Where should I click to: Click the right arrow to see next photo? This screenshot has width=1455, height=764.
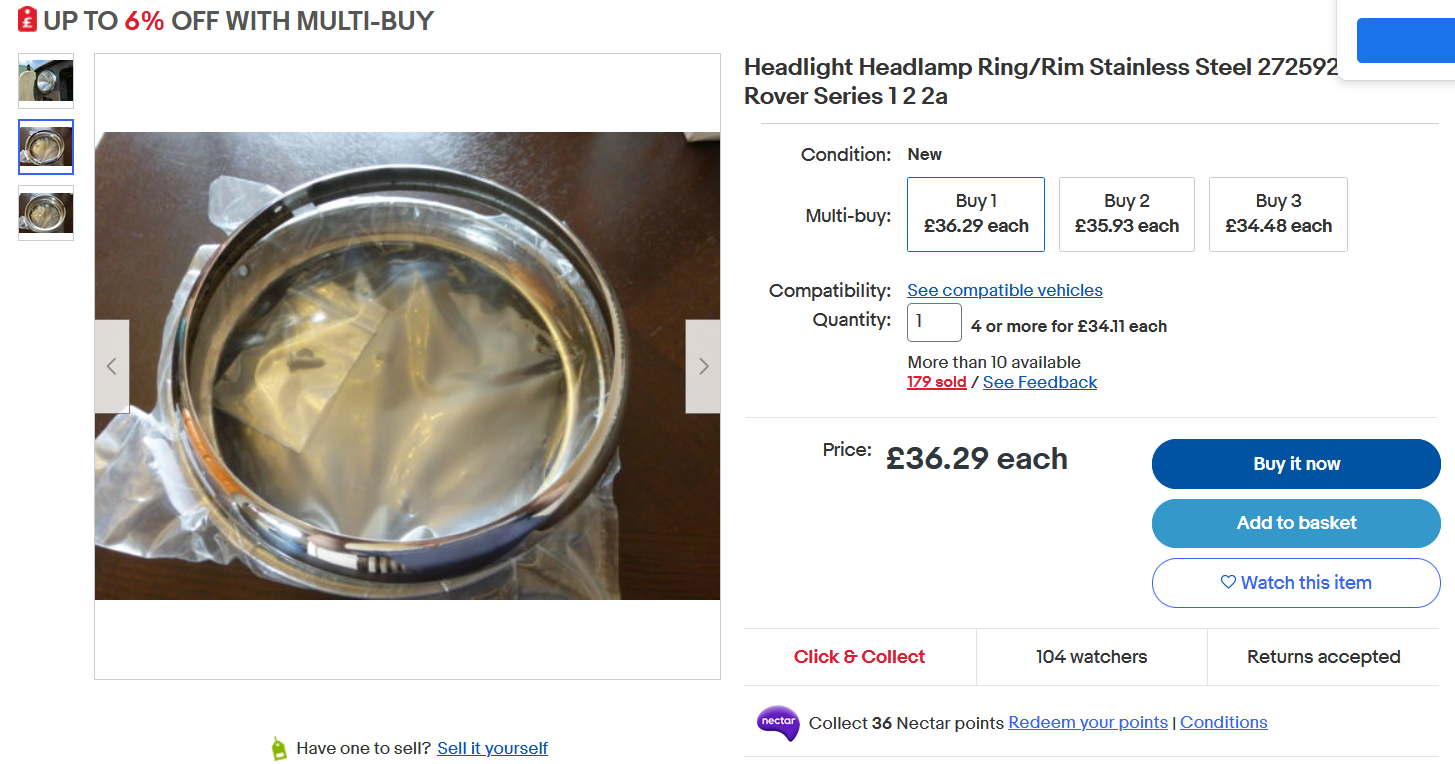(703, 366)
